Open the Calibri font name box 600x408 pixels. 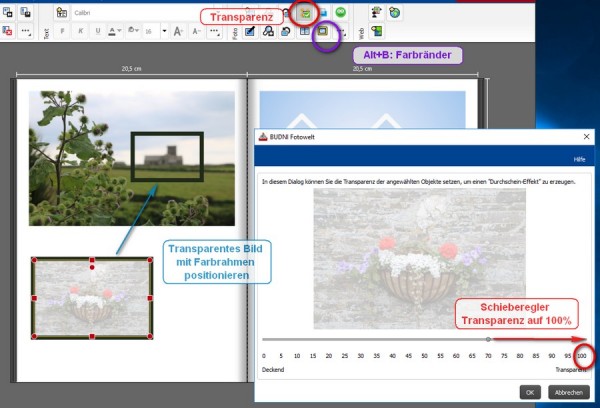pos(142,13)
